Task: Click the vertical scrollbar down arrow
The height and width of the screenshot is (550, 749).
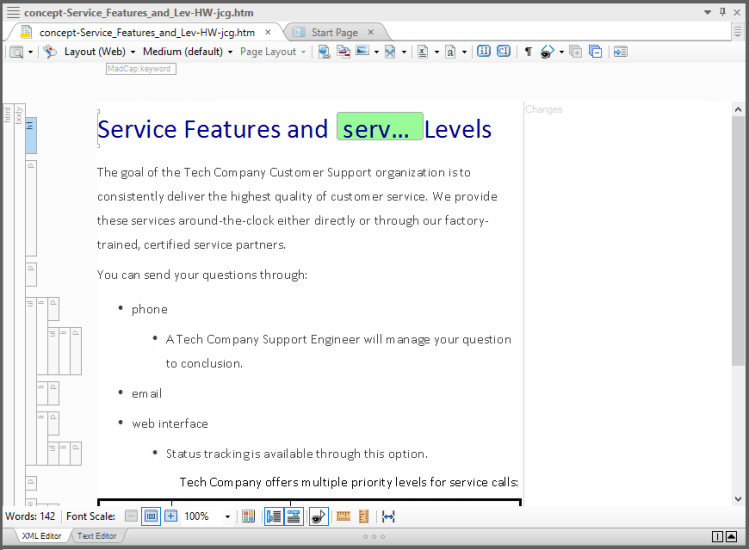Action: [739, 498]
